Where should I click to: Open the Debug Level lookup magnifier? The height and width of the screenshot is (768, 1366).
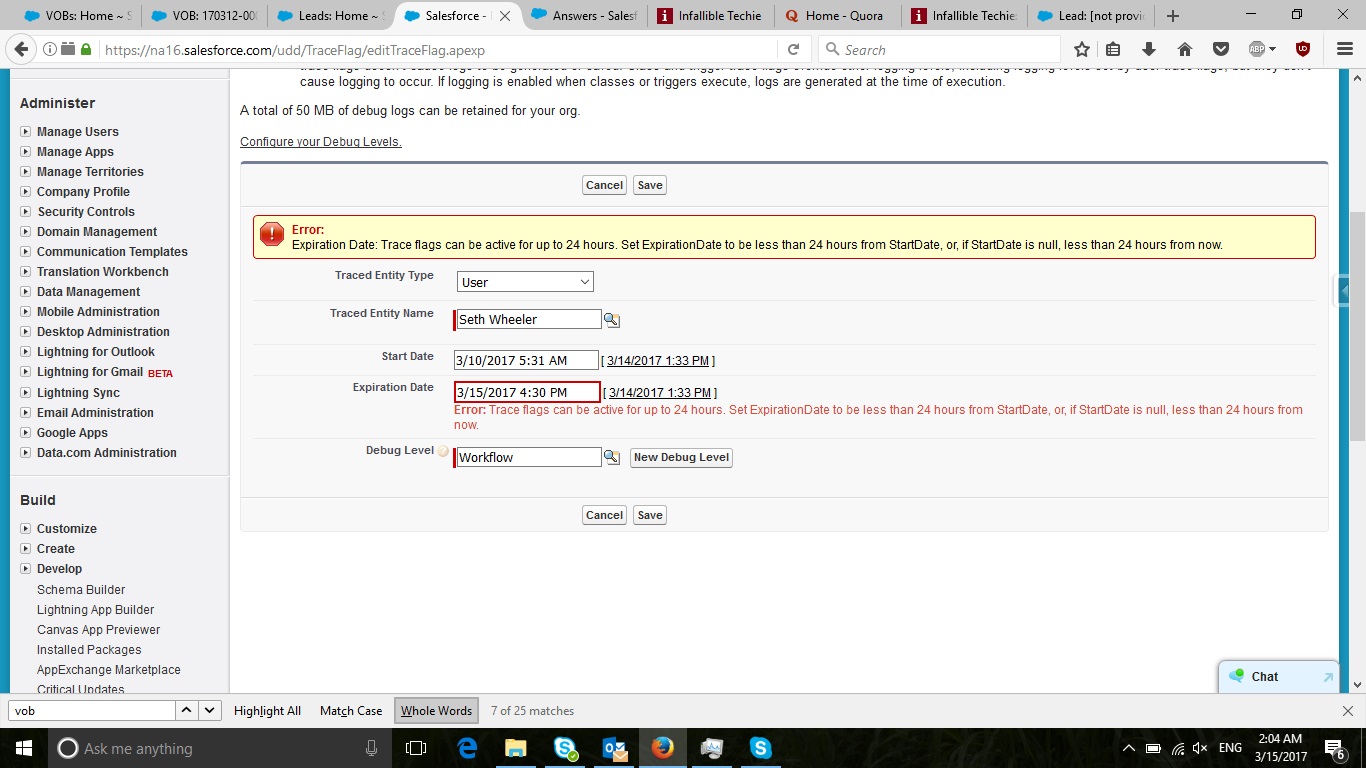[x=611, y=457]
